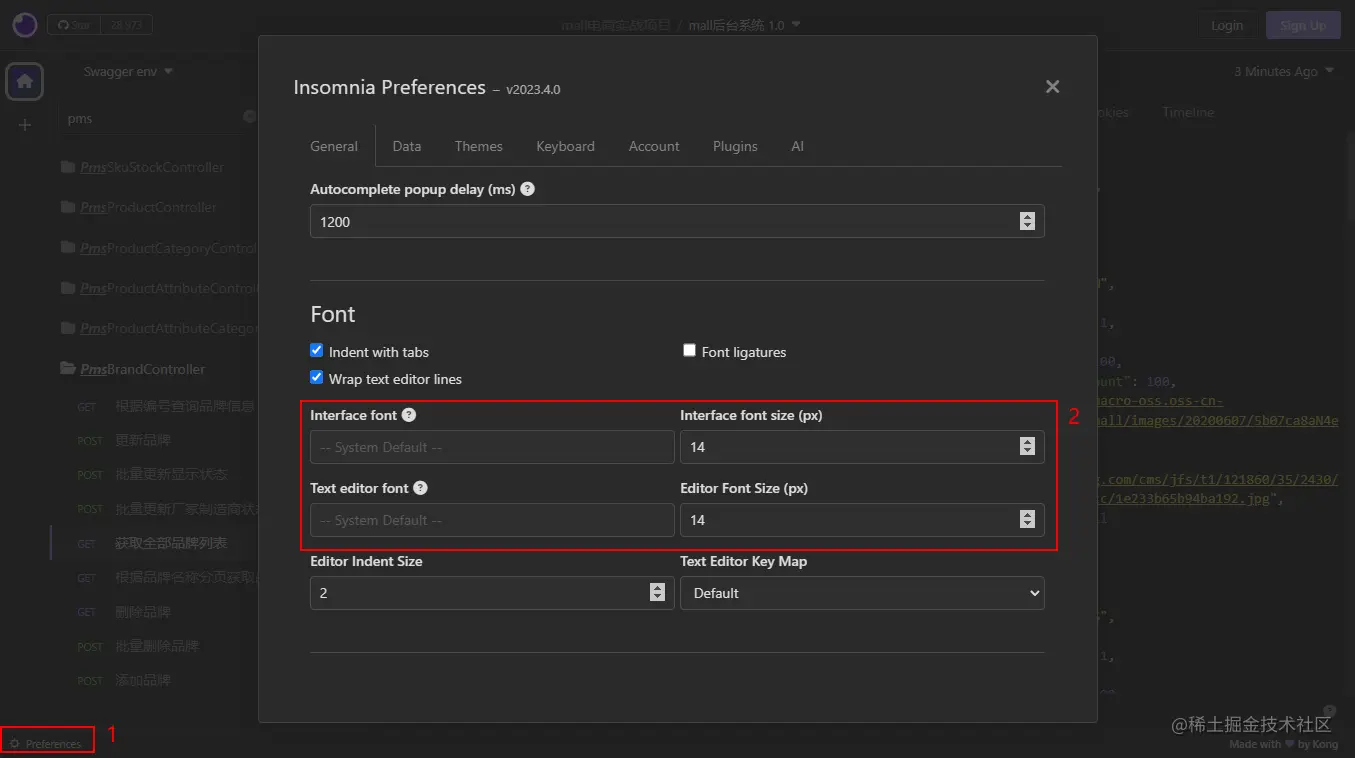The height and width of the screenshot is (758, 1355).
Task: Click the Login button
Action: [x=1227, y=25]
